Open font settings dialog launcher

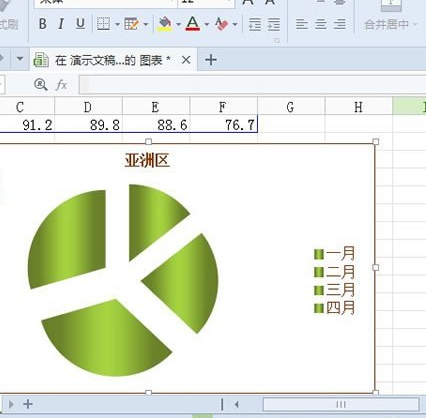[x=277, y=41]
